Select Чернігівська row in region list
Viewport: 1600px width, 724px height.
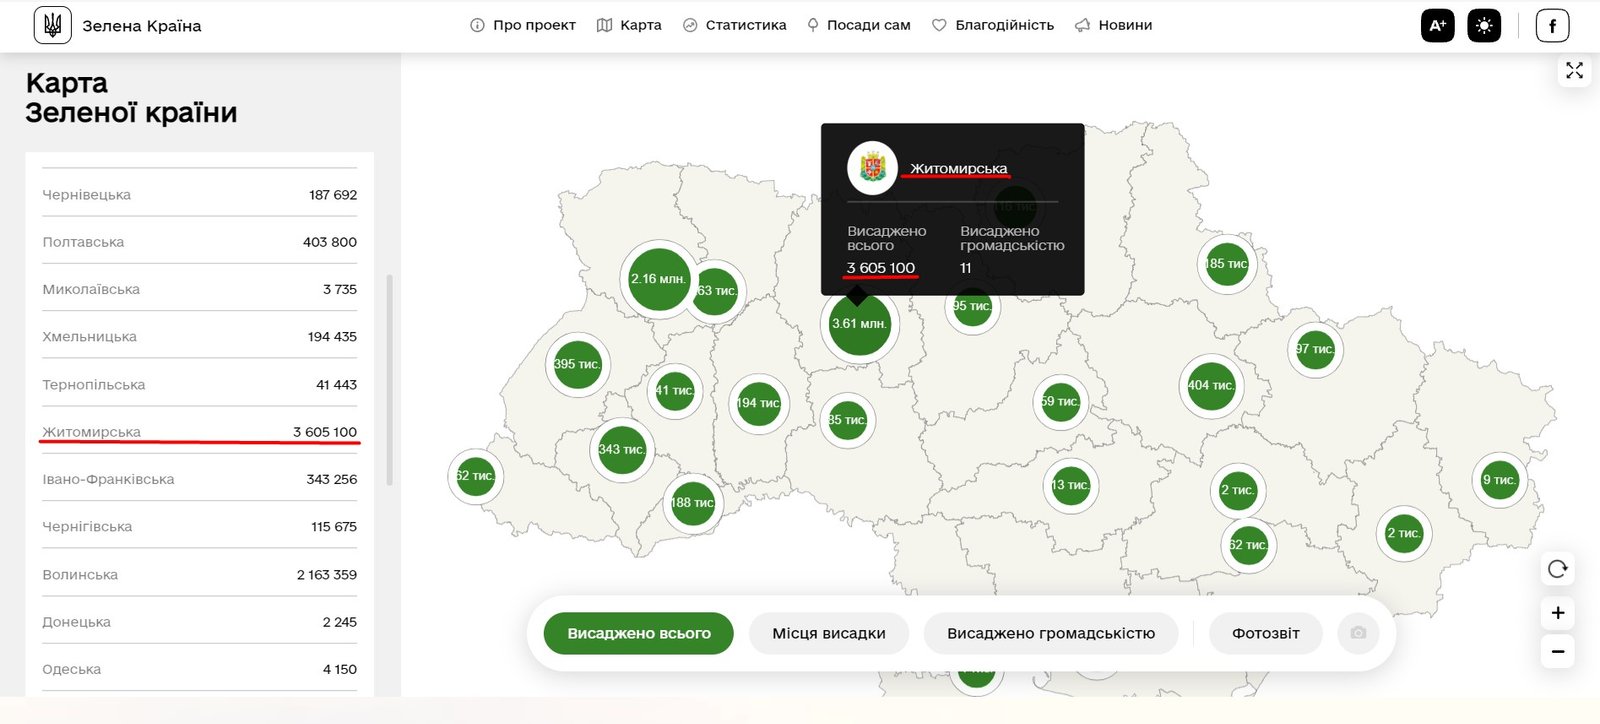200,526
